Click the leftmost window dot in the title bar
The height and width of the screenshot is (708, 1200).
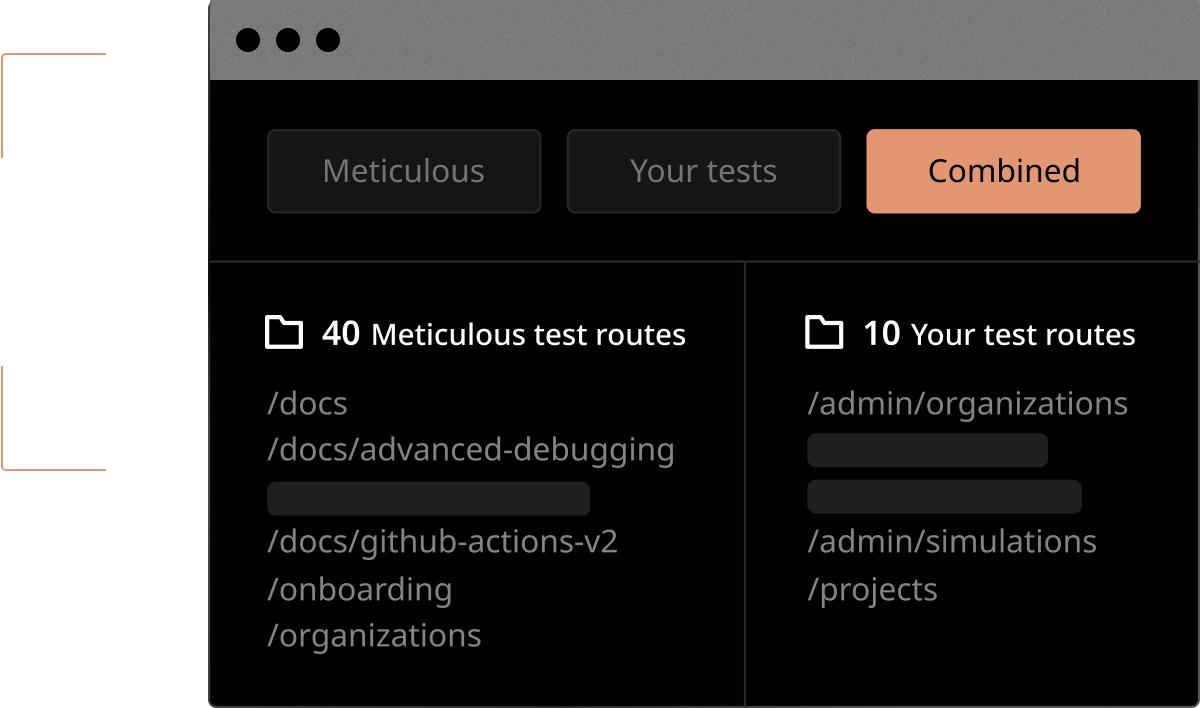[248, 40]
